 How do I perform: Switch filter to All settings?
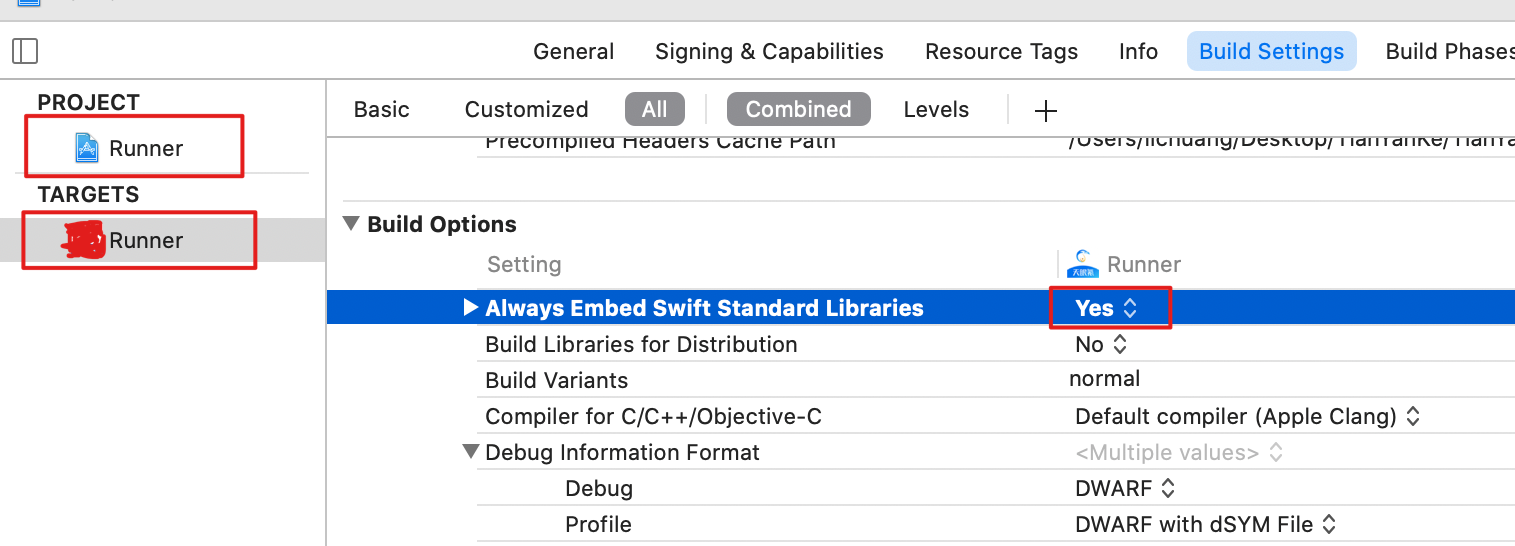tap(654, 109)
